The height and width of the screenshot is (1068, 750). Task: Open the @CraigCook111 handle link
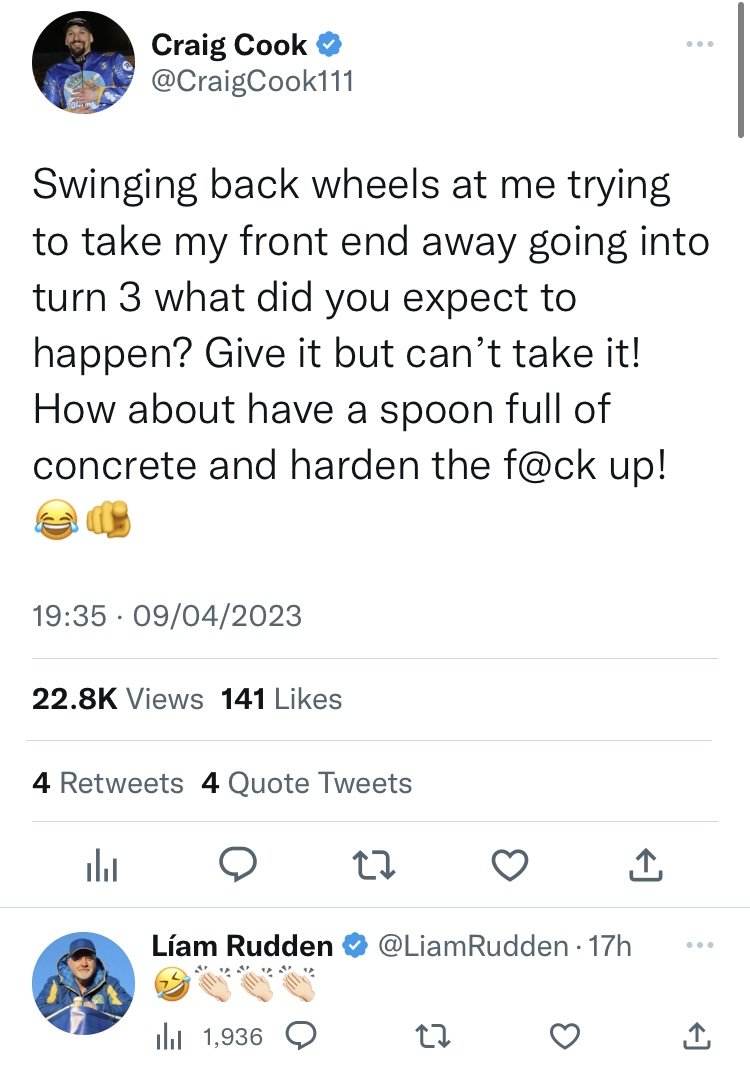click(x=252, y=81)
